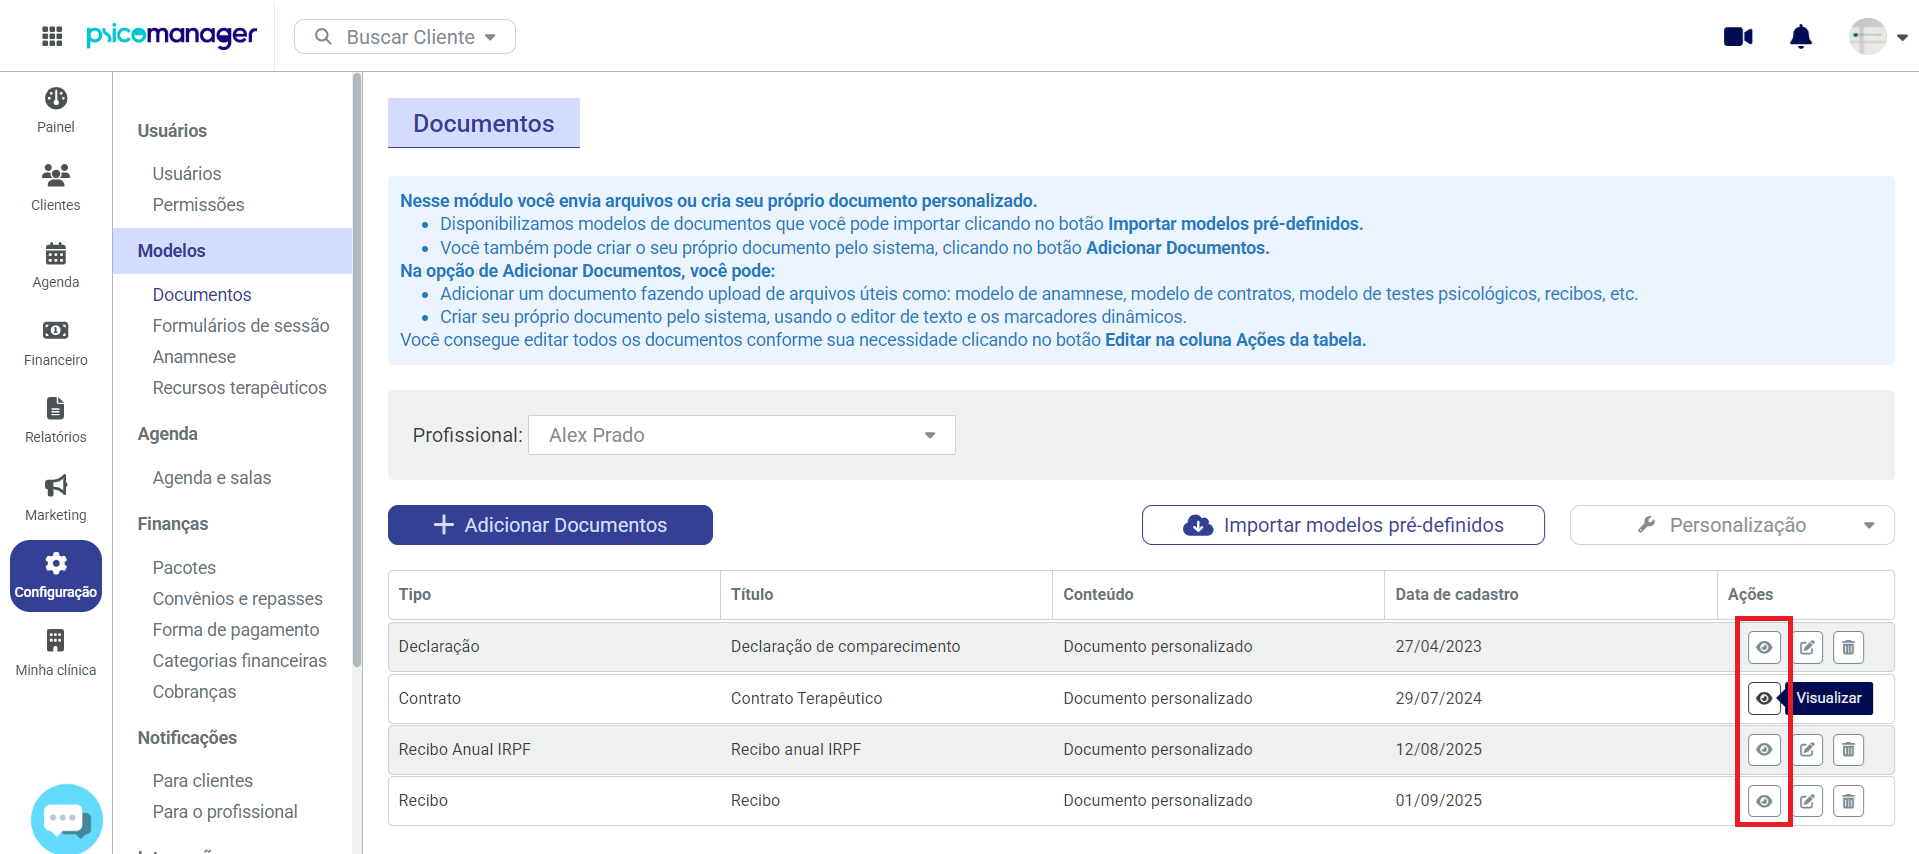1919x854 pixels.
Task: Click the '27/04/2023' date cell
Action: pyautogui.click(x=1438, y=646)
